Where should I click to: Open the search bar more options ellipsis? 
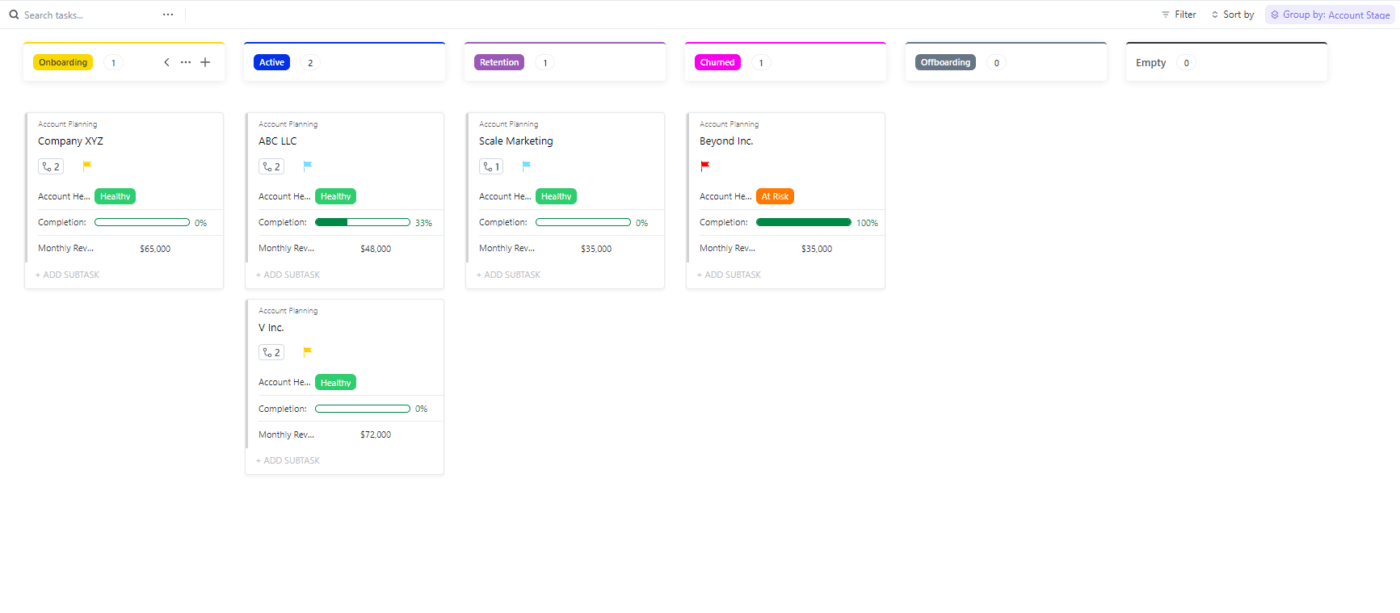coord(167,15)
